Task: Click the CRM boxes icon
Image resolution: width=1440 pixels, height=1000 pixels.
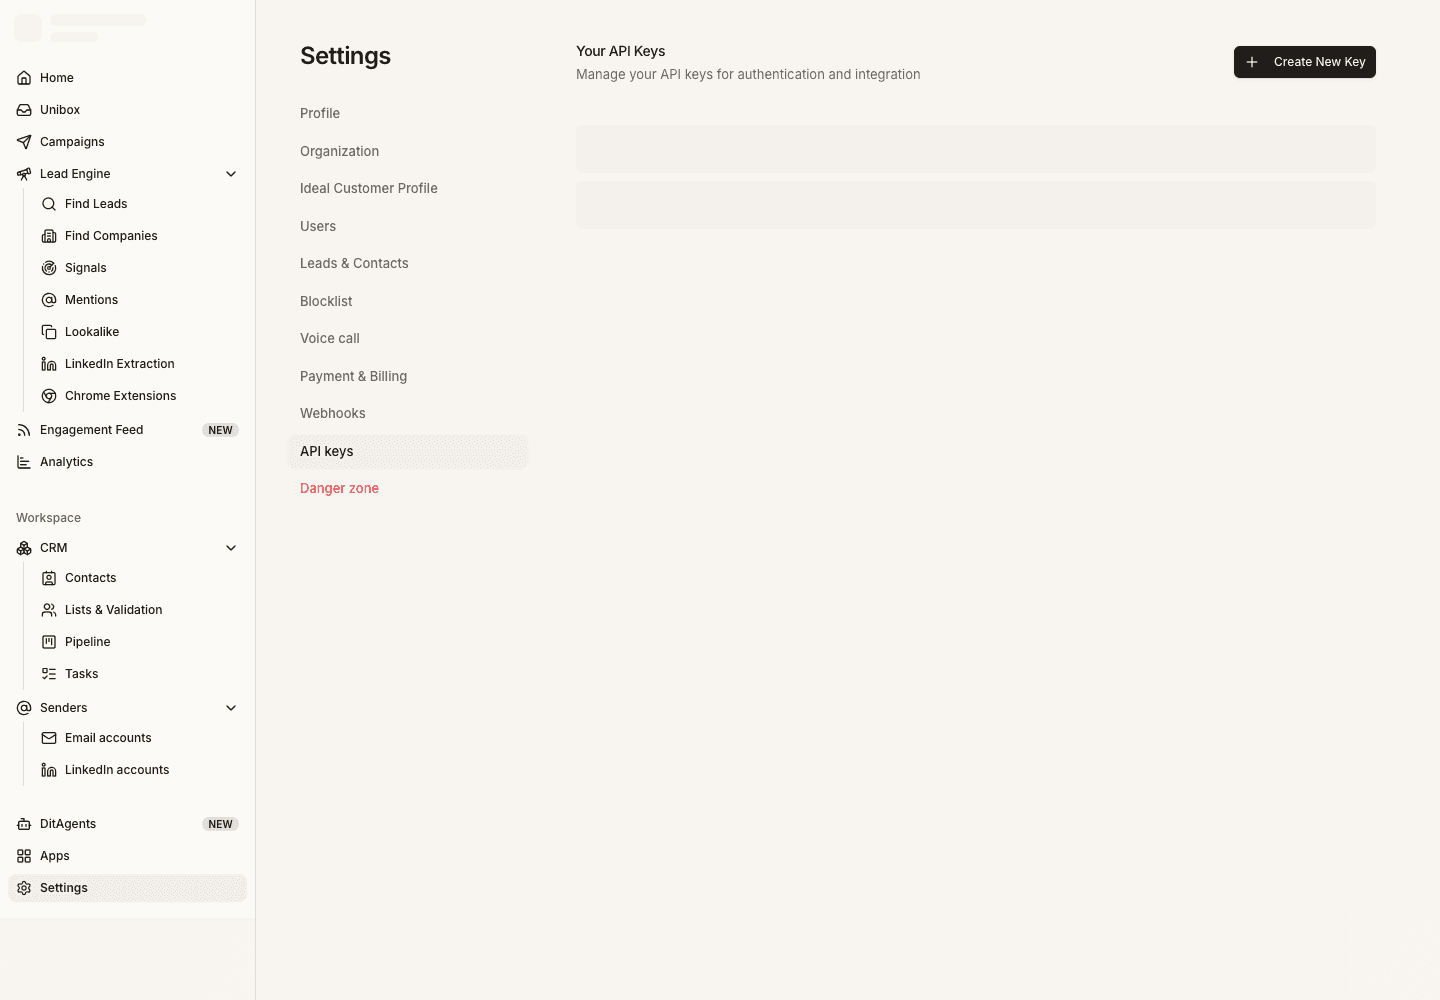Action: pyautogui.click(x=24, y=548)
